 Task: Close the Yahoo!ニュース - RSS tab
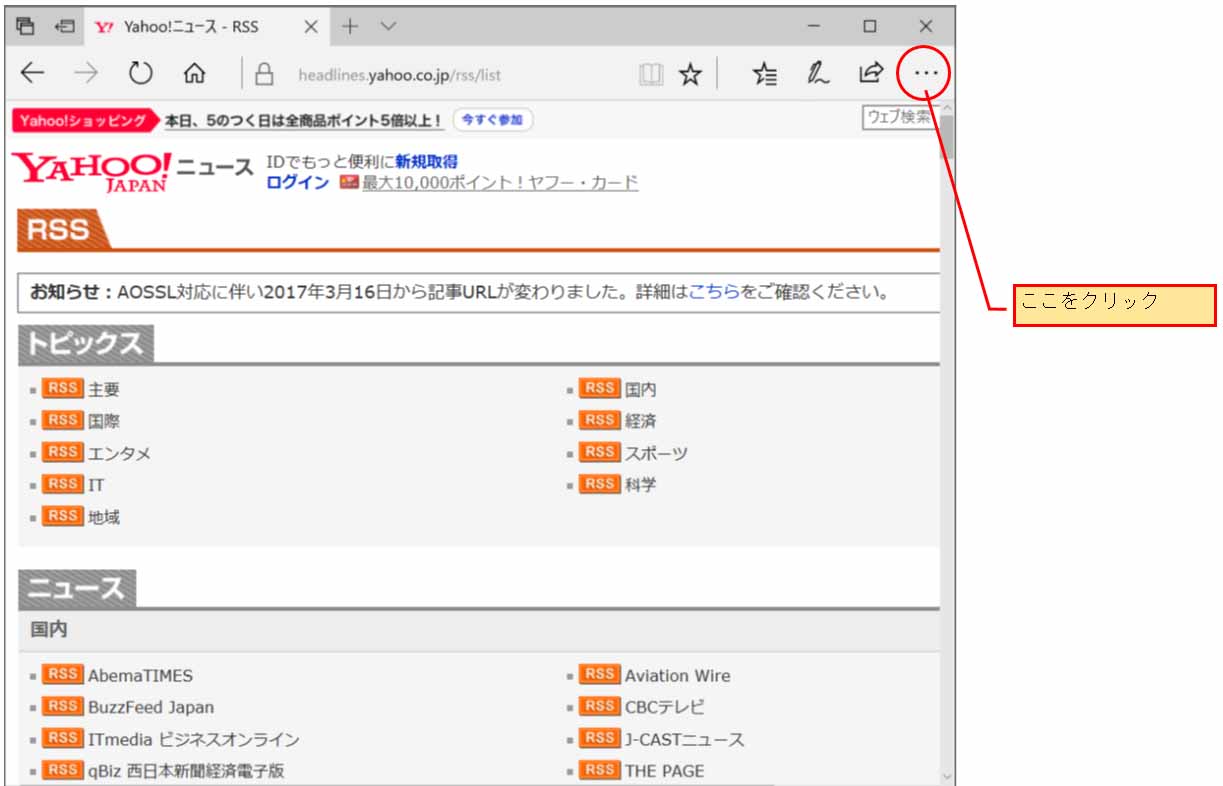click(x=311, y=27)
